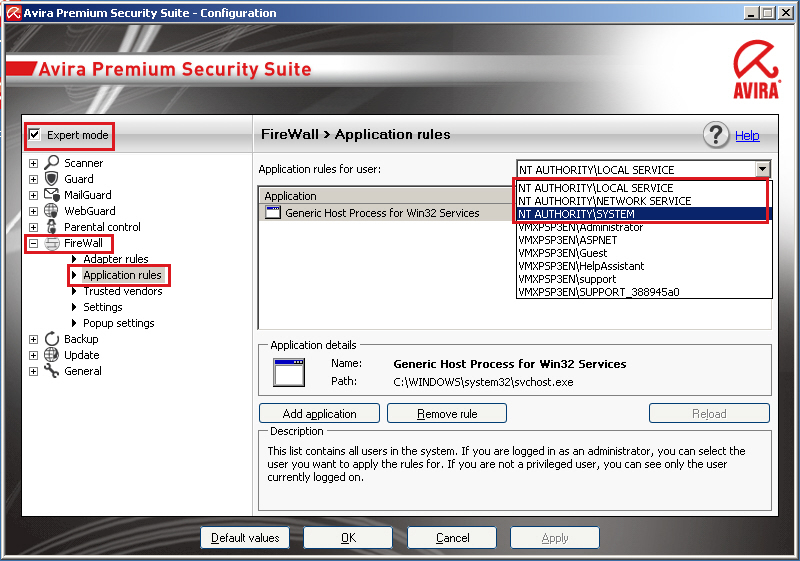The width and height of the screenshot is (800, 561).
Task: Click the svchost.exe path text
Action: click(x=483, y=382)
